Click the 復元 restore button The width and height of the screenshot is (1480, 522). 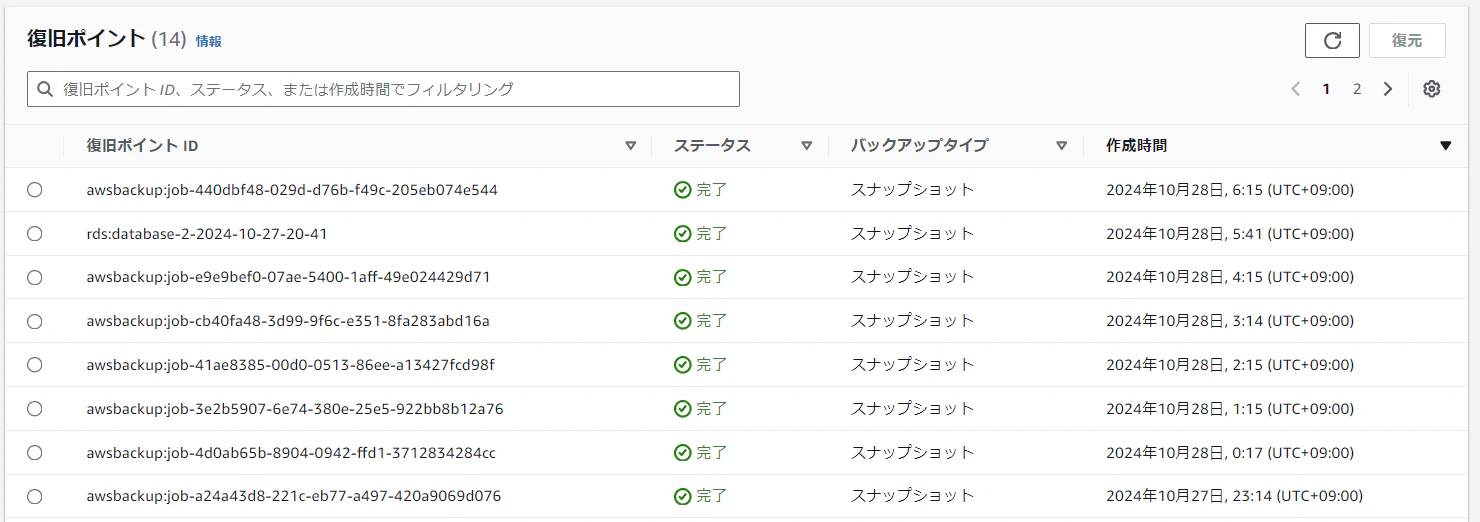coord(1407,40)
